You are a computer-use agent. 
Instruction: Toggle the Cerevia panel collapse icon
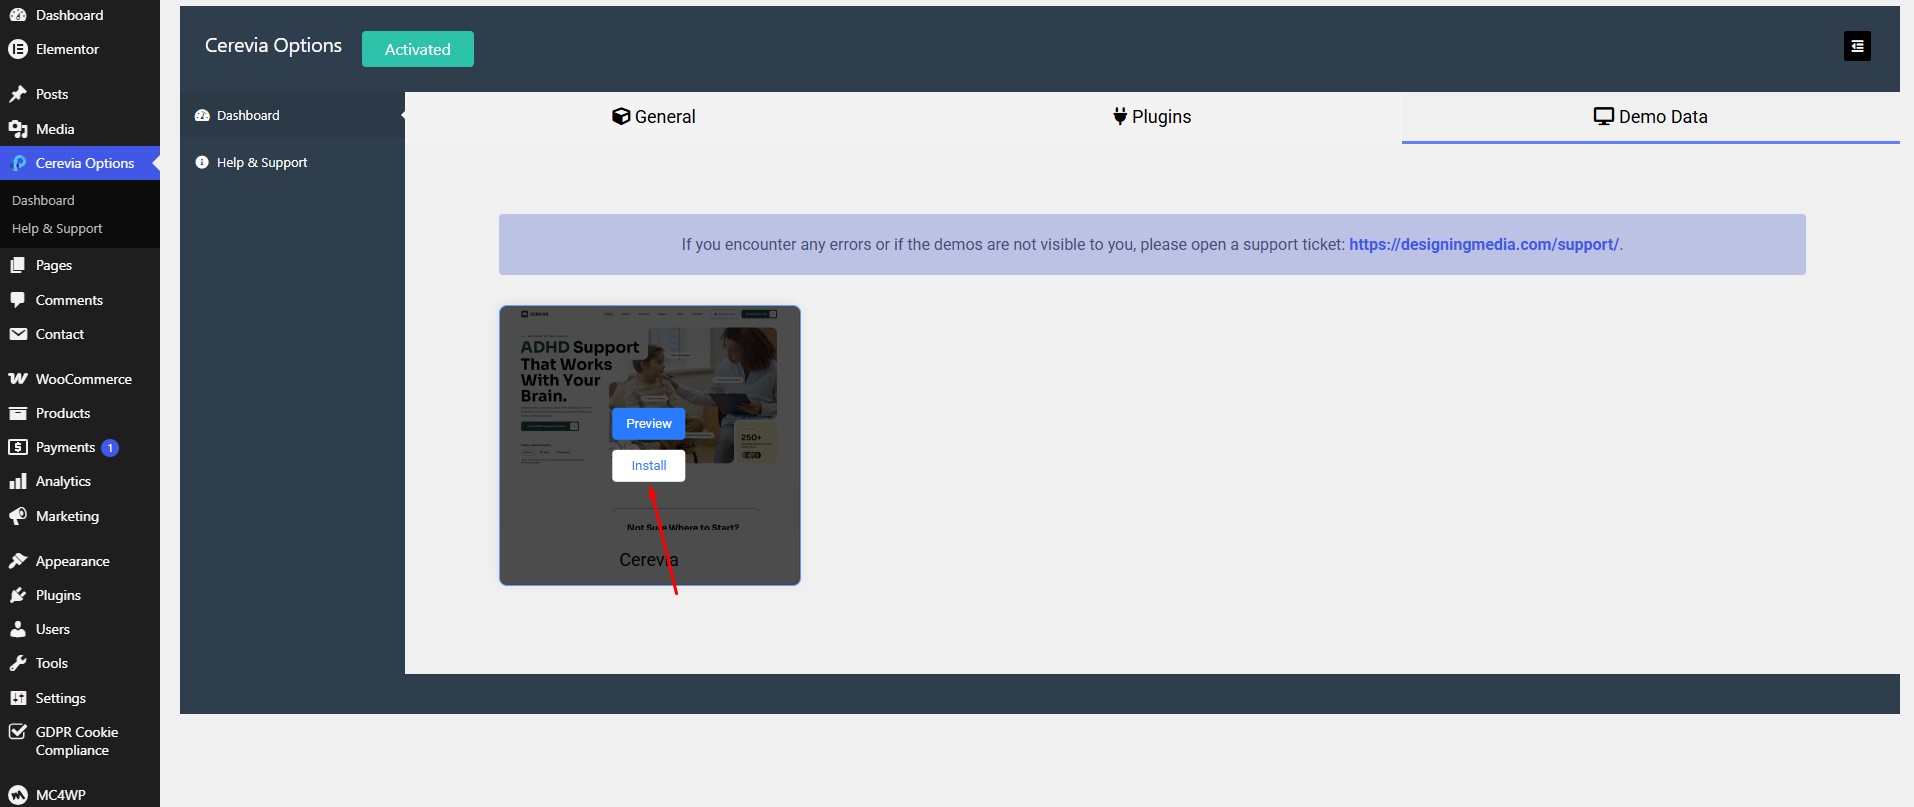tap(1857, 46)
